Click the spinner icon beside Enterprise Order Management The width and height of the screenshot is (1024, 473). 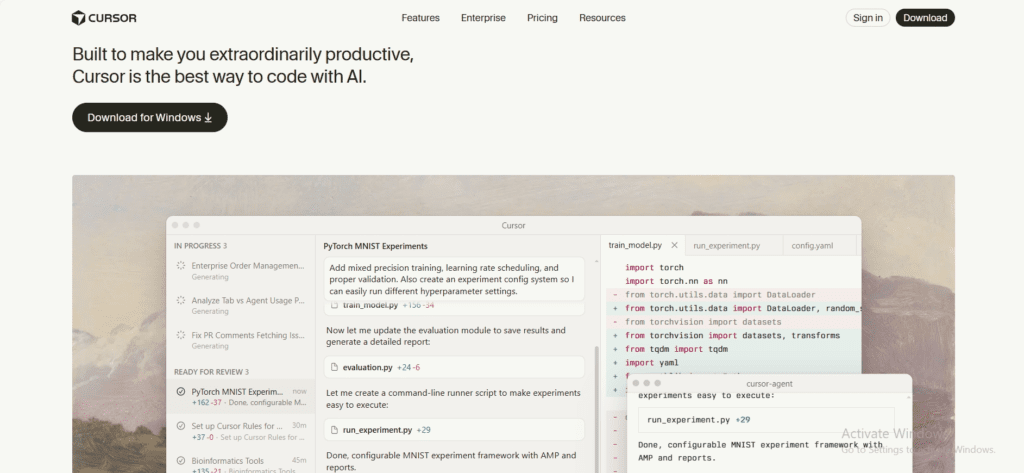point(180,266)
